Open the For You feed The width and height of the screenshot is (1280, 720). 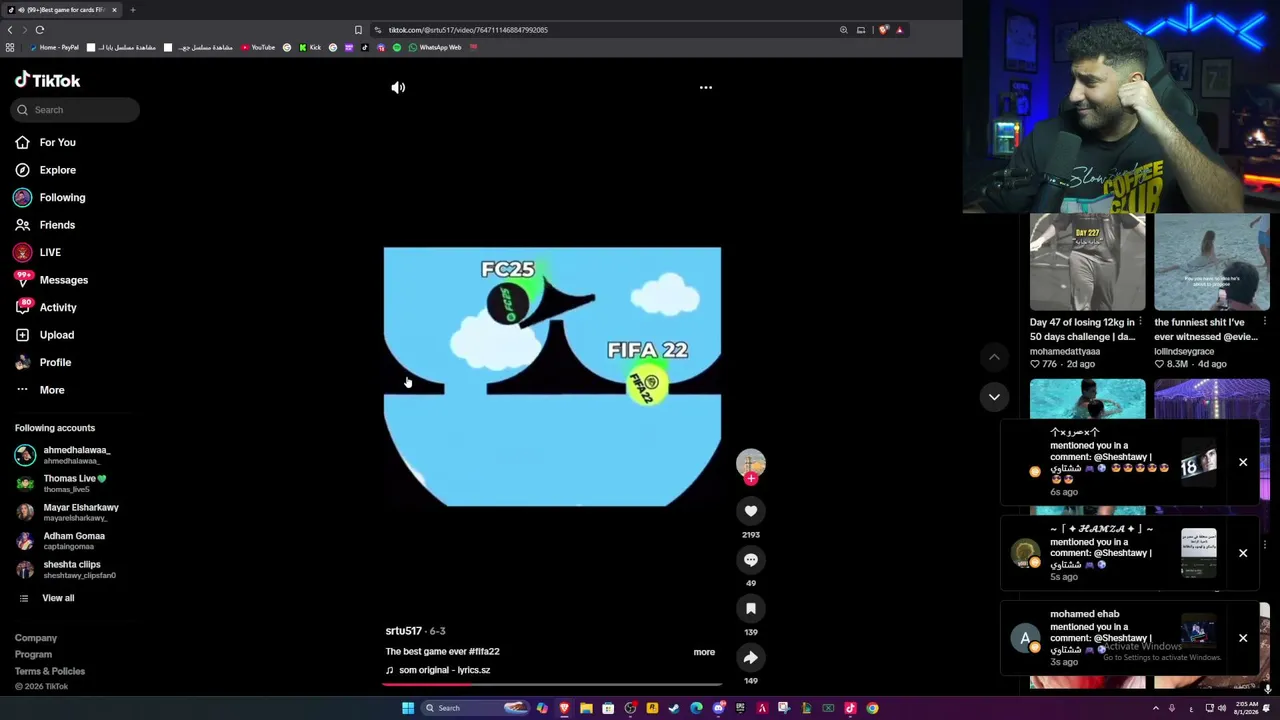pos(46,142)
